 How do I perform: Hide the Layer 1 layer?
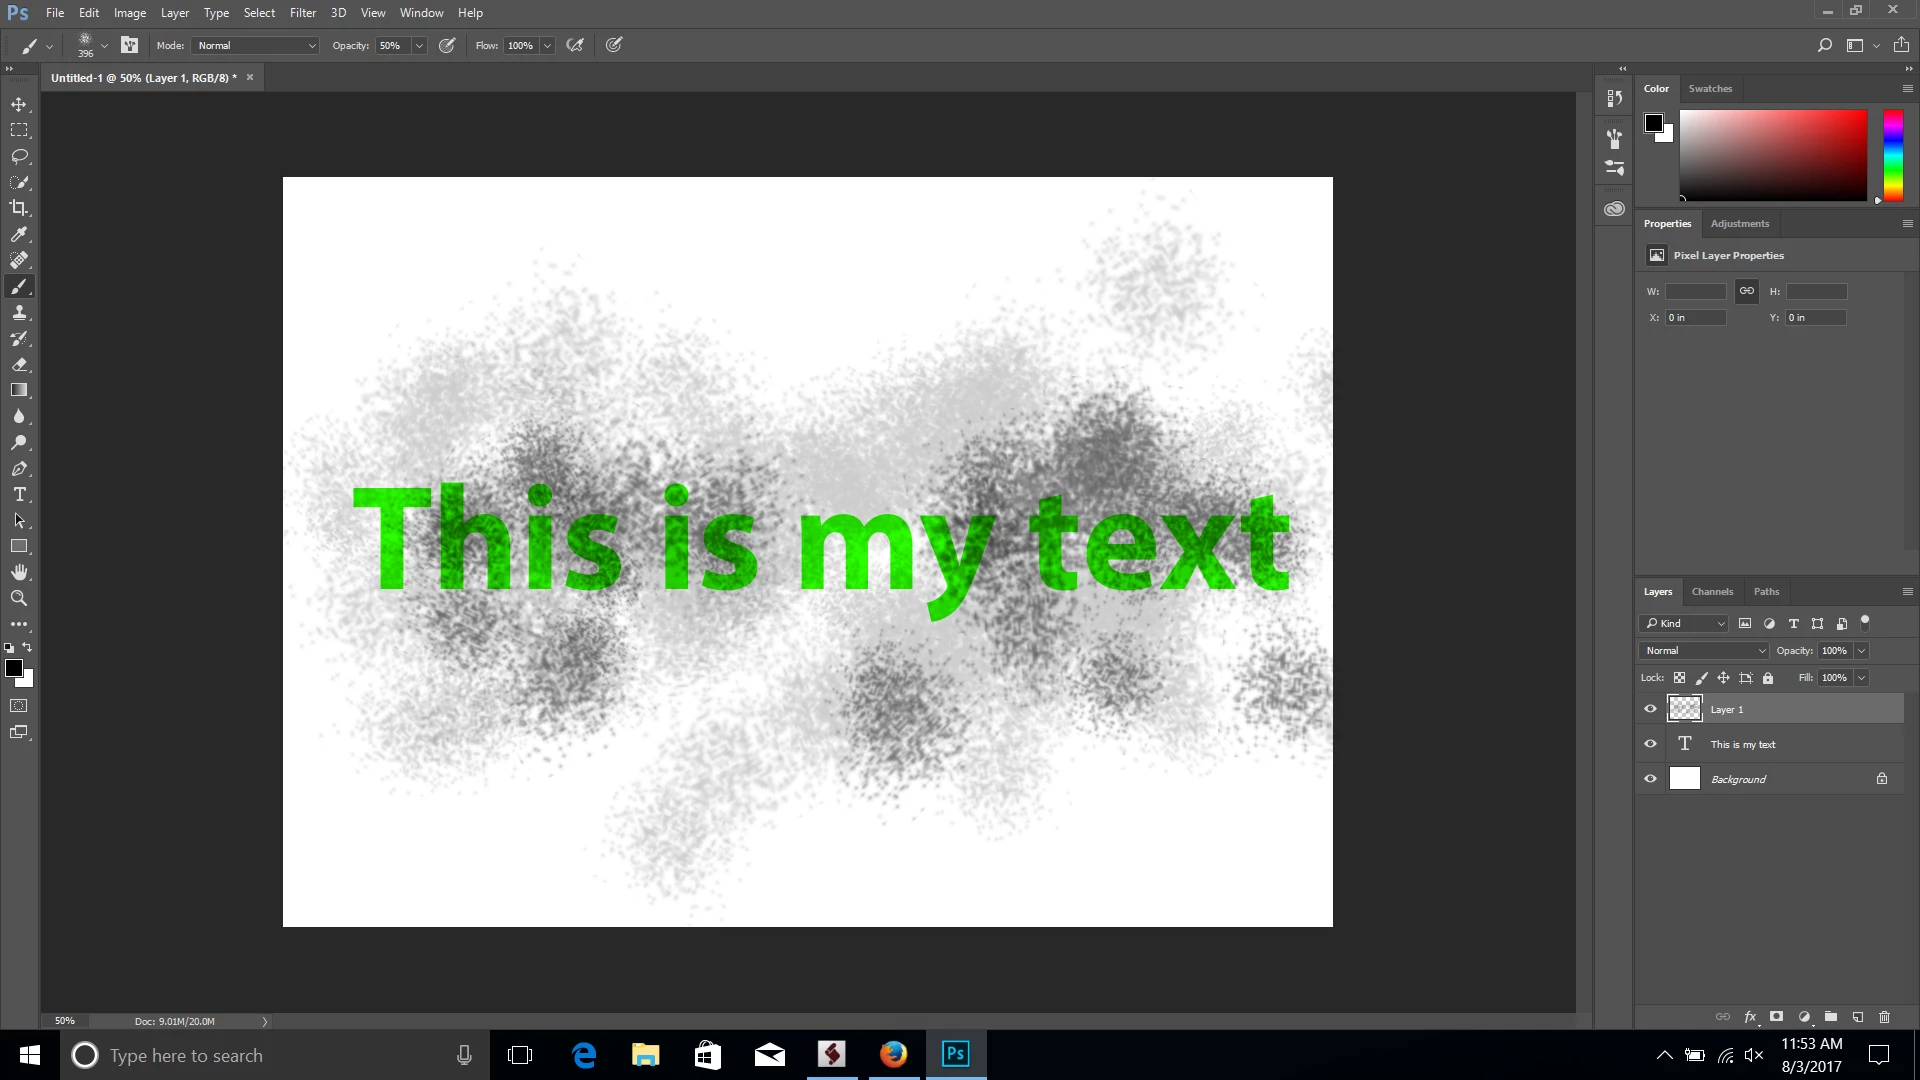[1650, 709]
